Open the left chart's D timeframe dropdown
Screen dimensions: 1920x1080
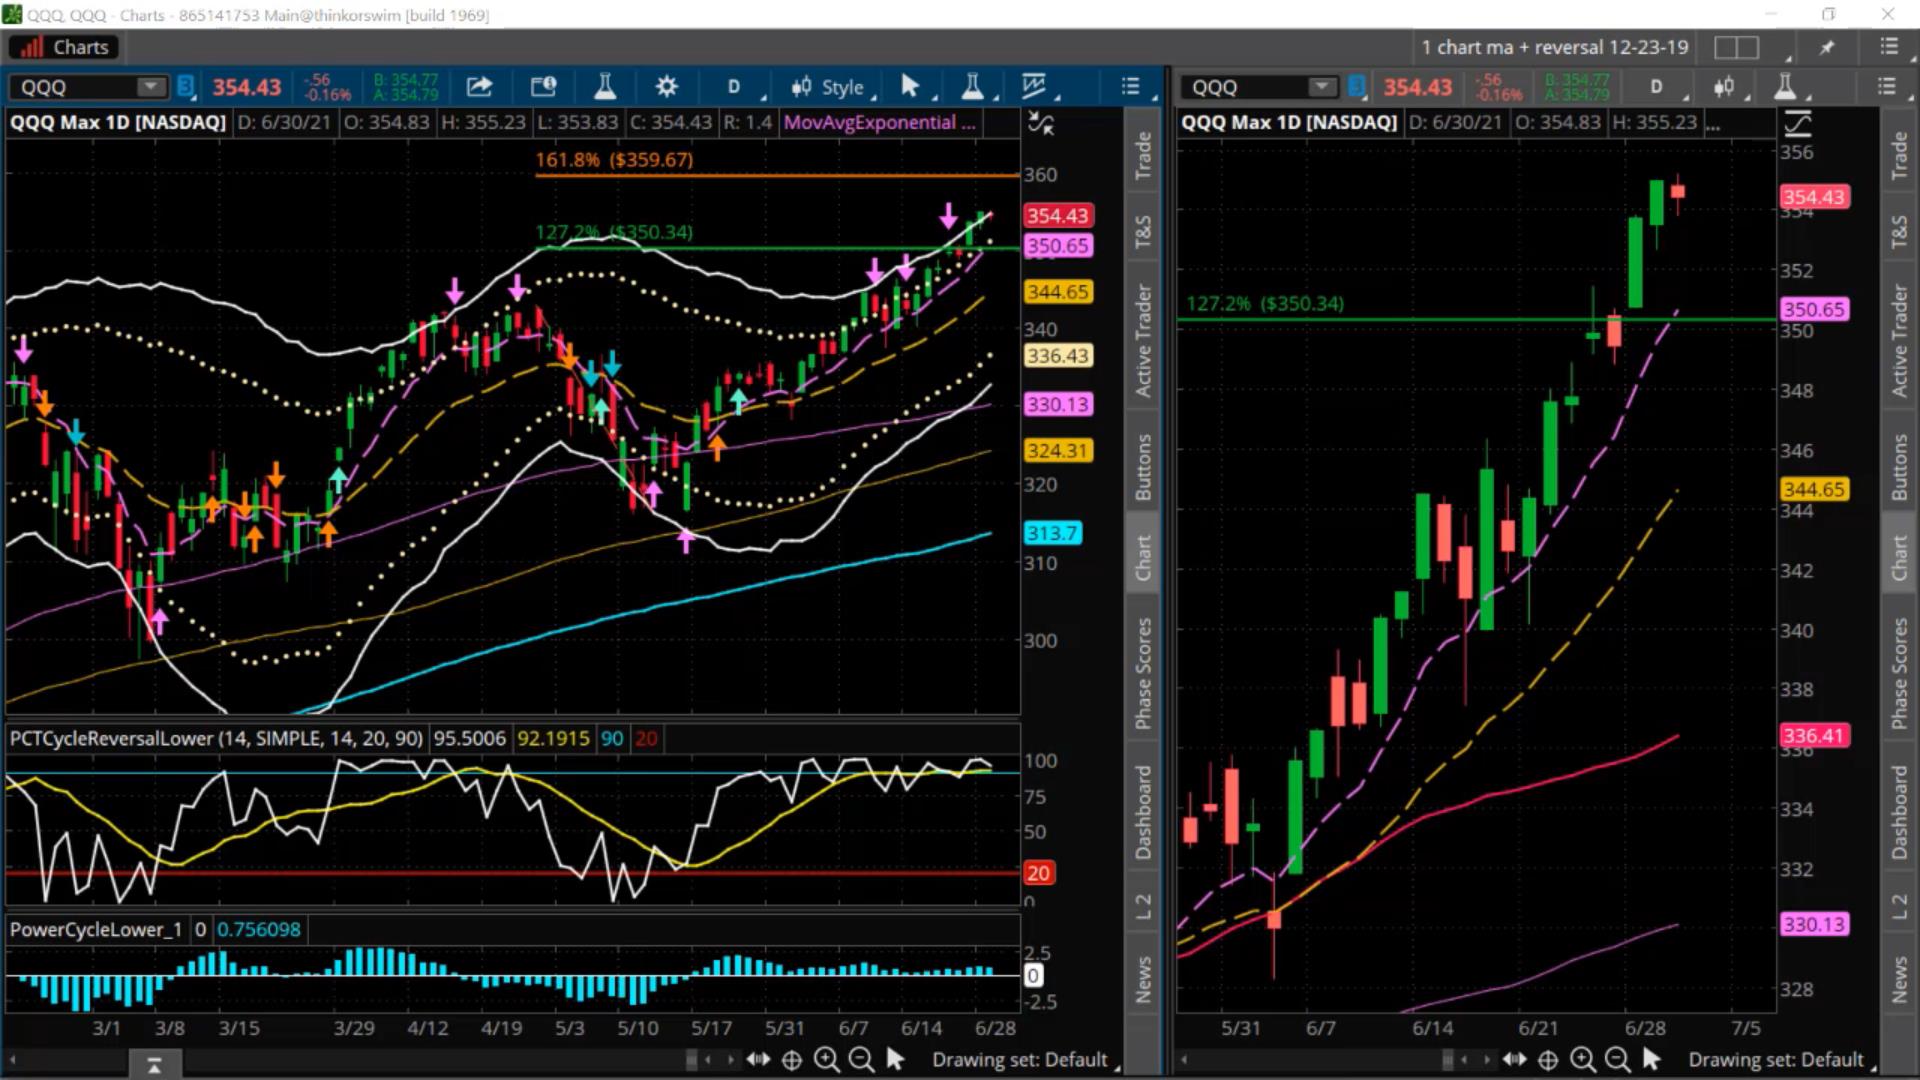coord(735,87)
